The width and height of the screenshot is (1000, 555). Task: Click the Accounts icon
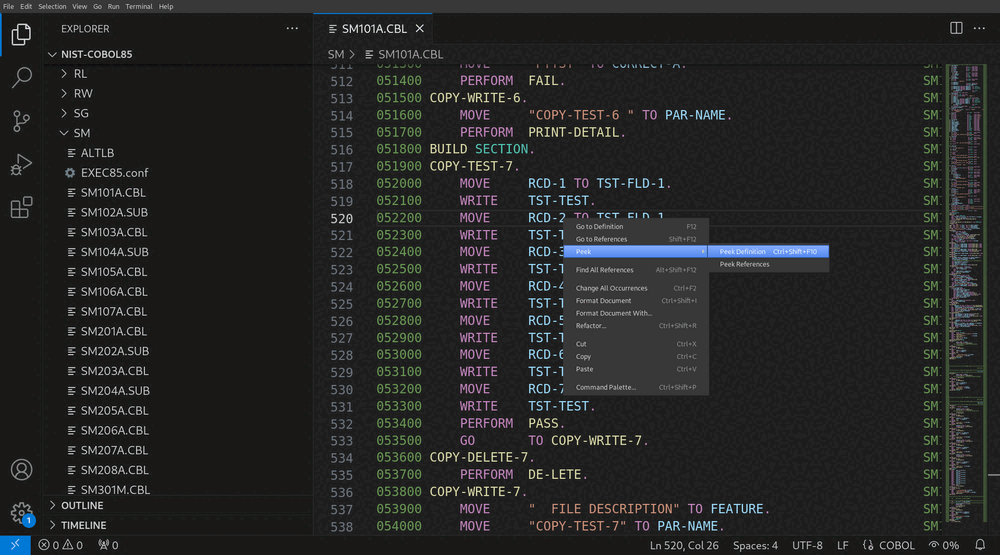[x=21, y=470]
